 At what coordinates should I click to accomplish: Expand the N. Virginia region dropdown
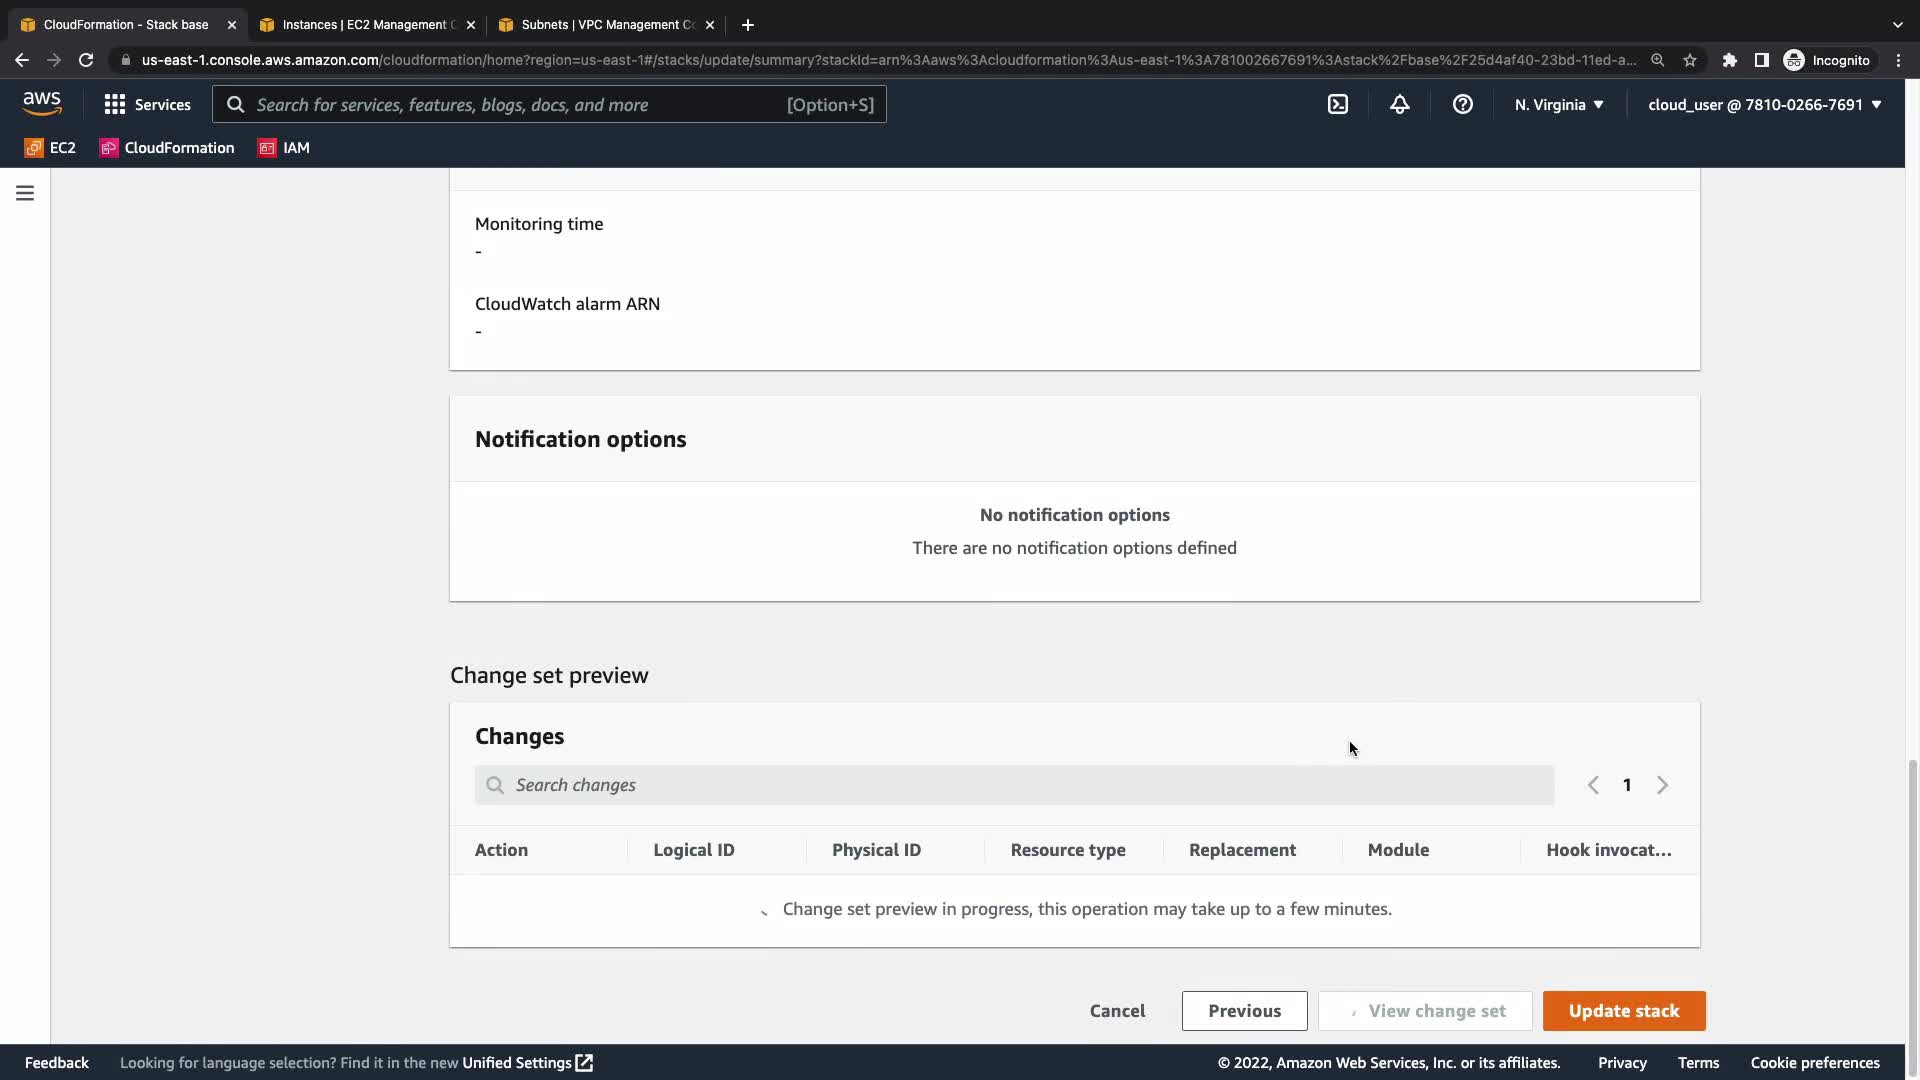[1559, 104]
